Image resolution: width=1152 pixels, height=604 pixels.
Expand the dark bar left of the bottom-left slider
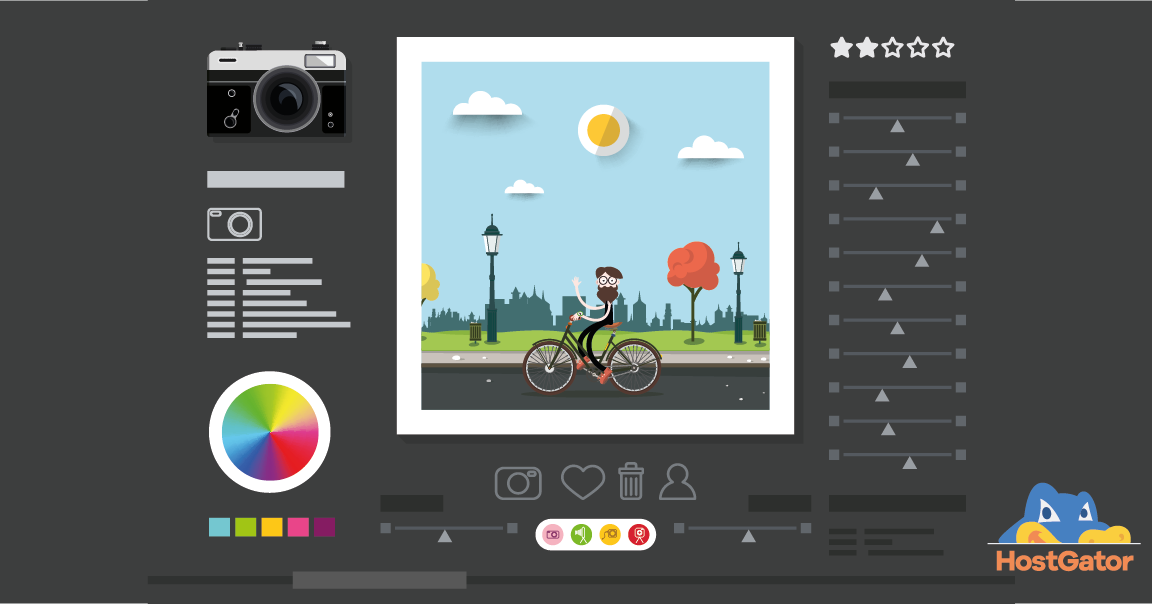click(x=412, y=503)
